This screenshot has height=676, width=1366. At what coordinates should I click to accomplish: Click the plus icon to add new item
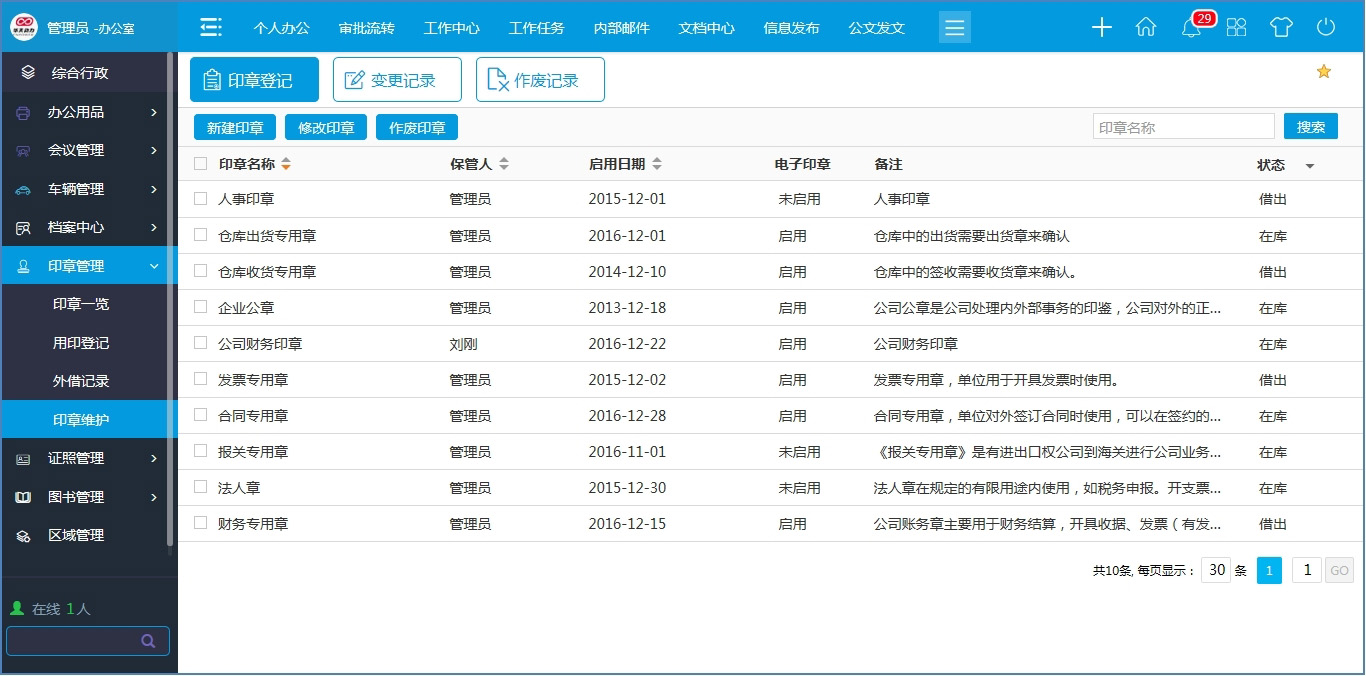[1101, 28]
